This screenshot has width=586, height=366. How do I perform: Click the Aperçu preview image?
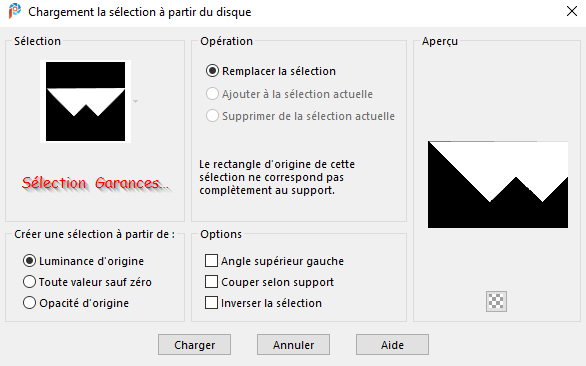(x=498, y=184)
